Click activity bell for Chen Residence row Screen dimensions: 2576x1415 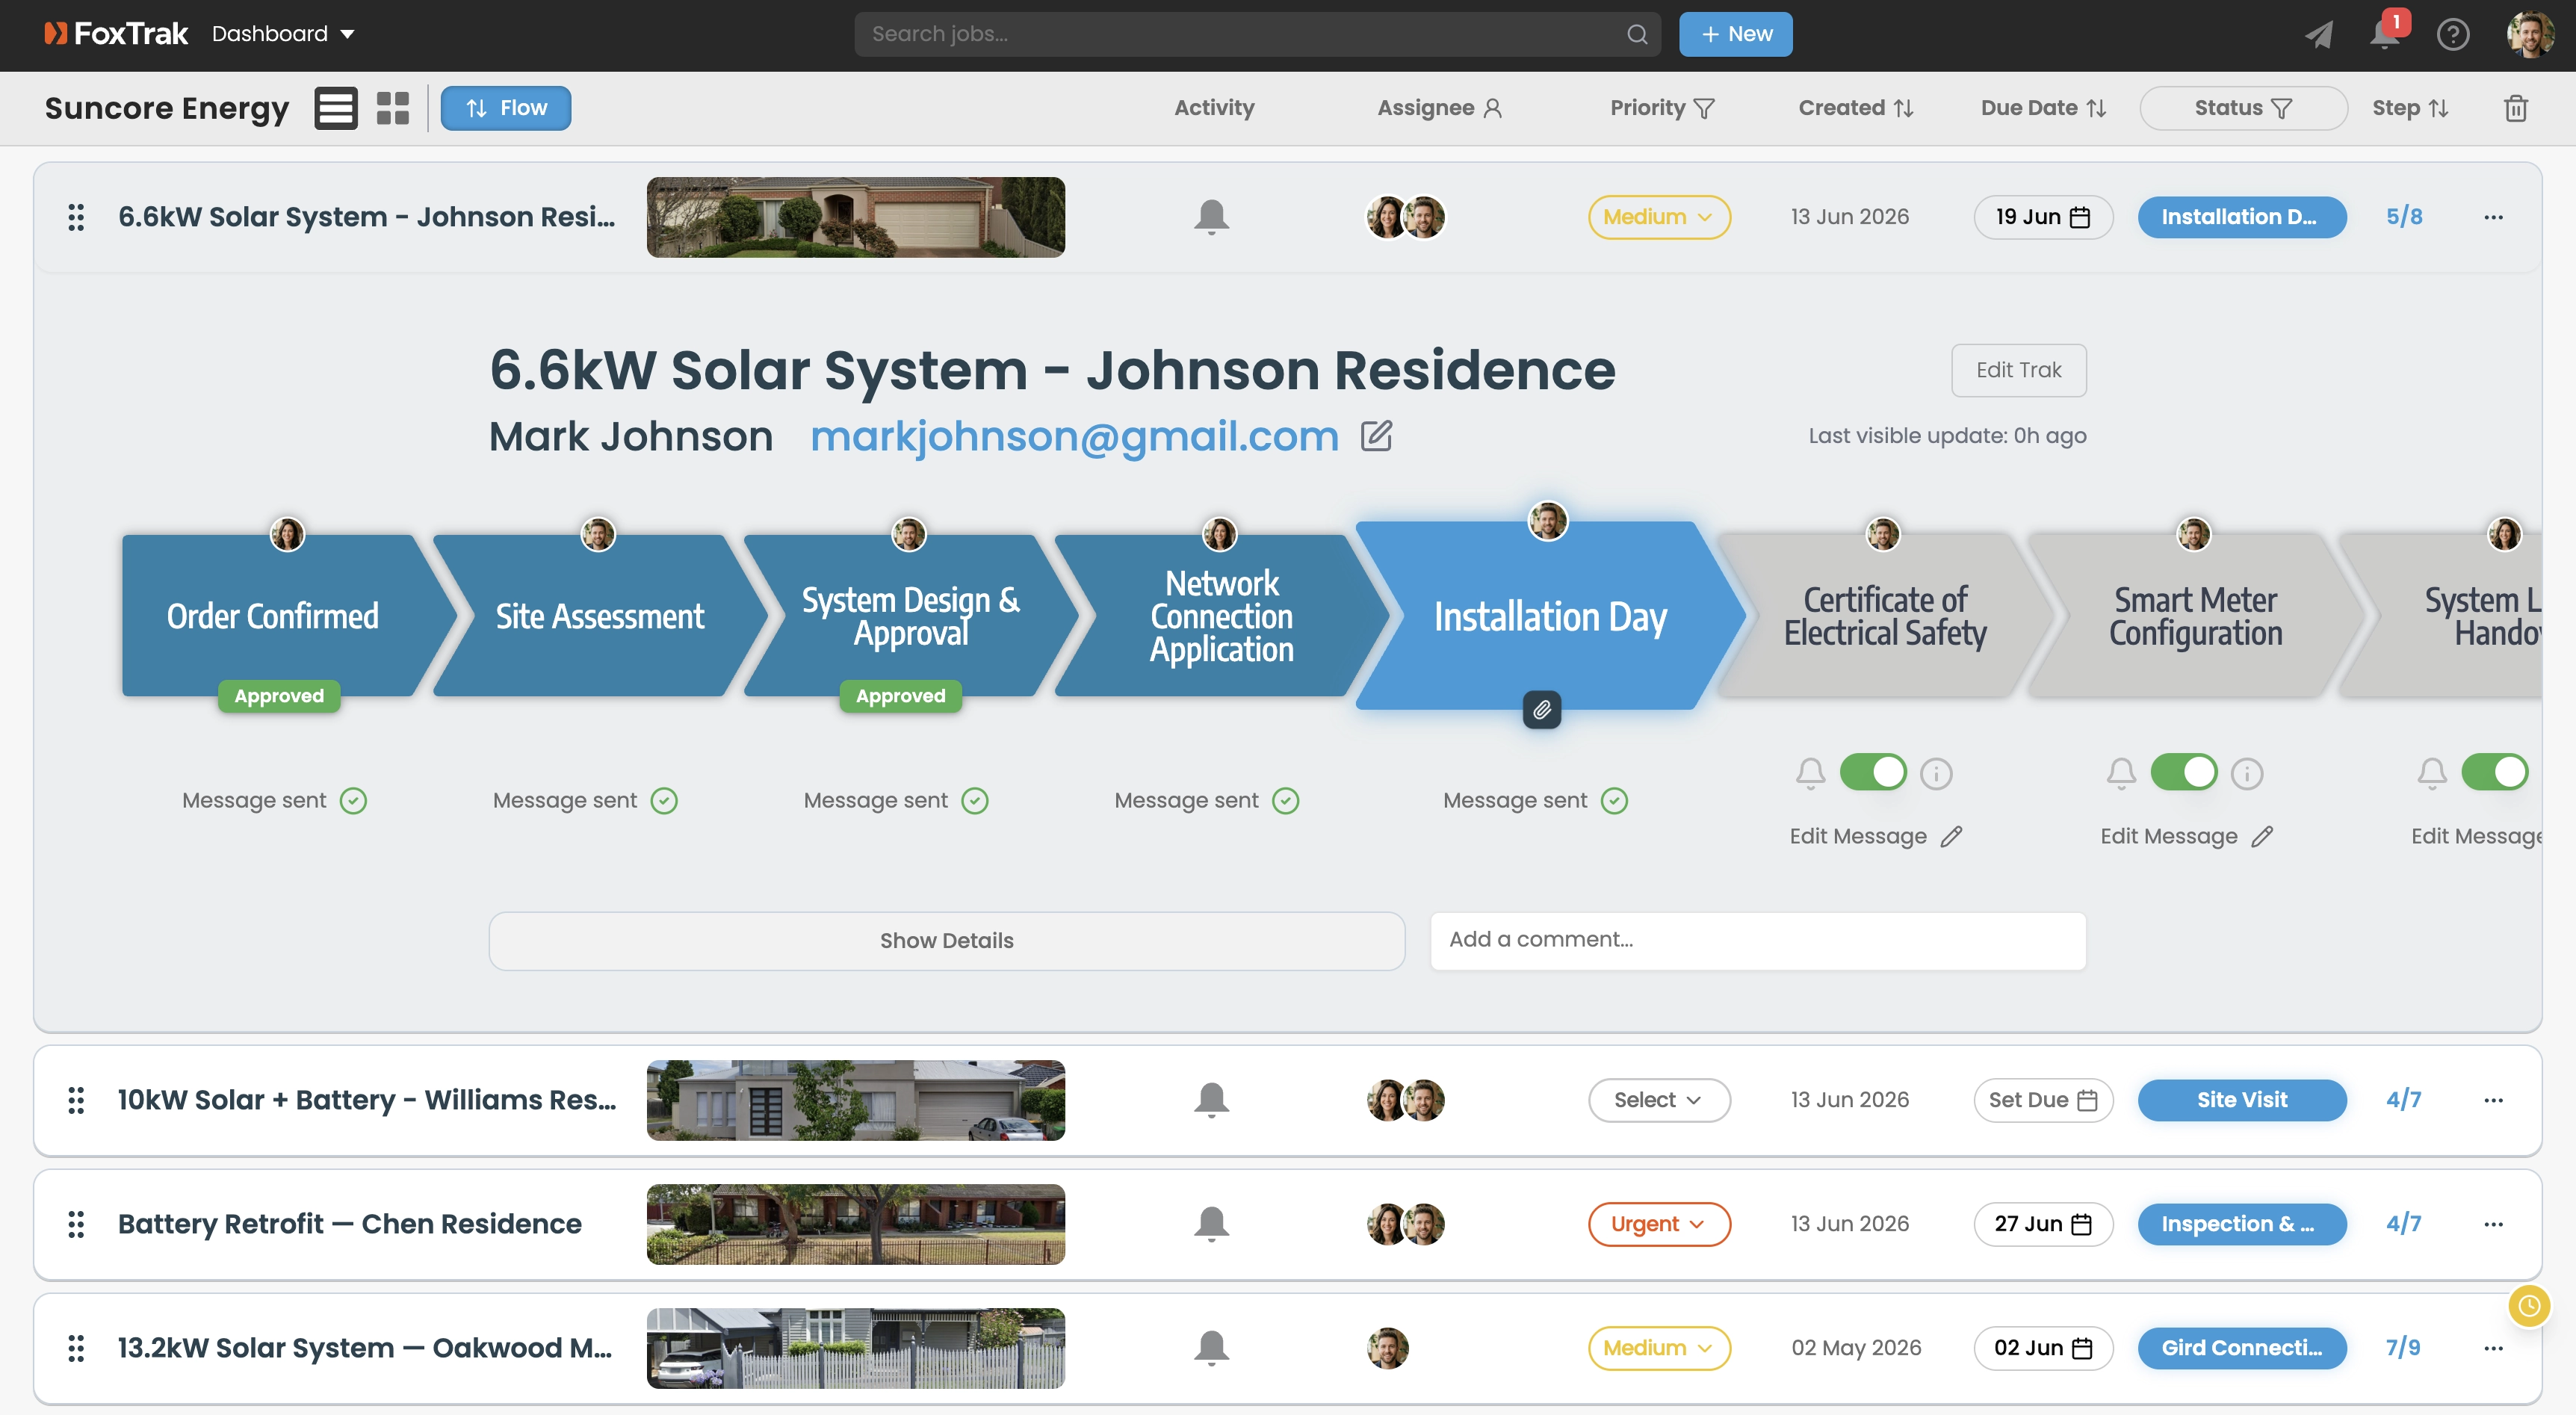[x=1211, y=1224]
